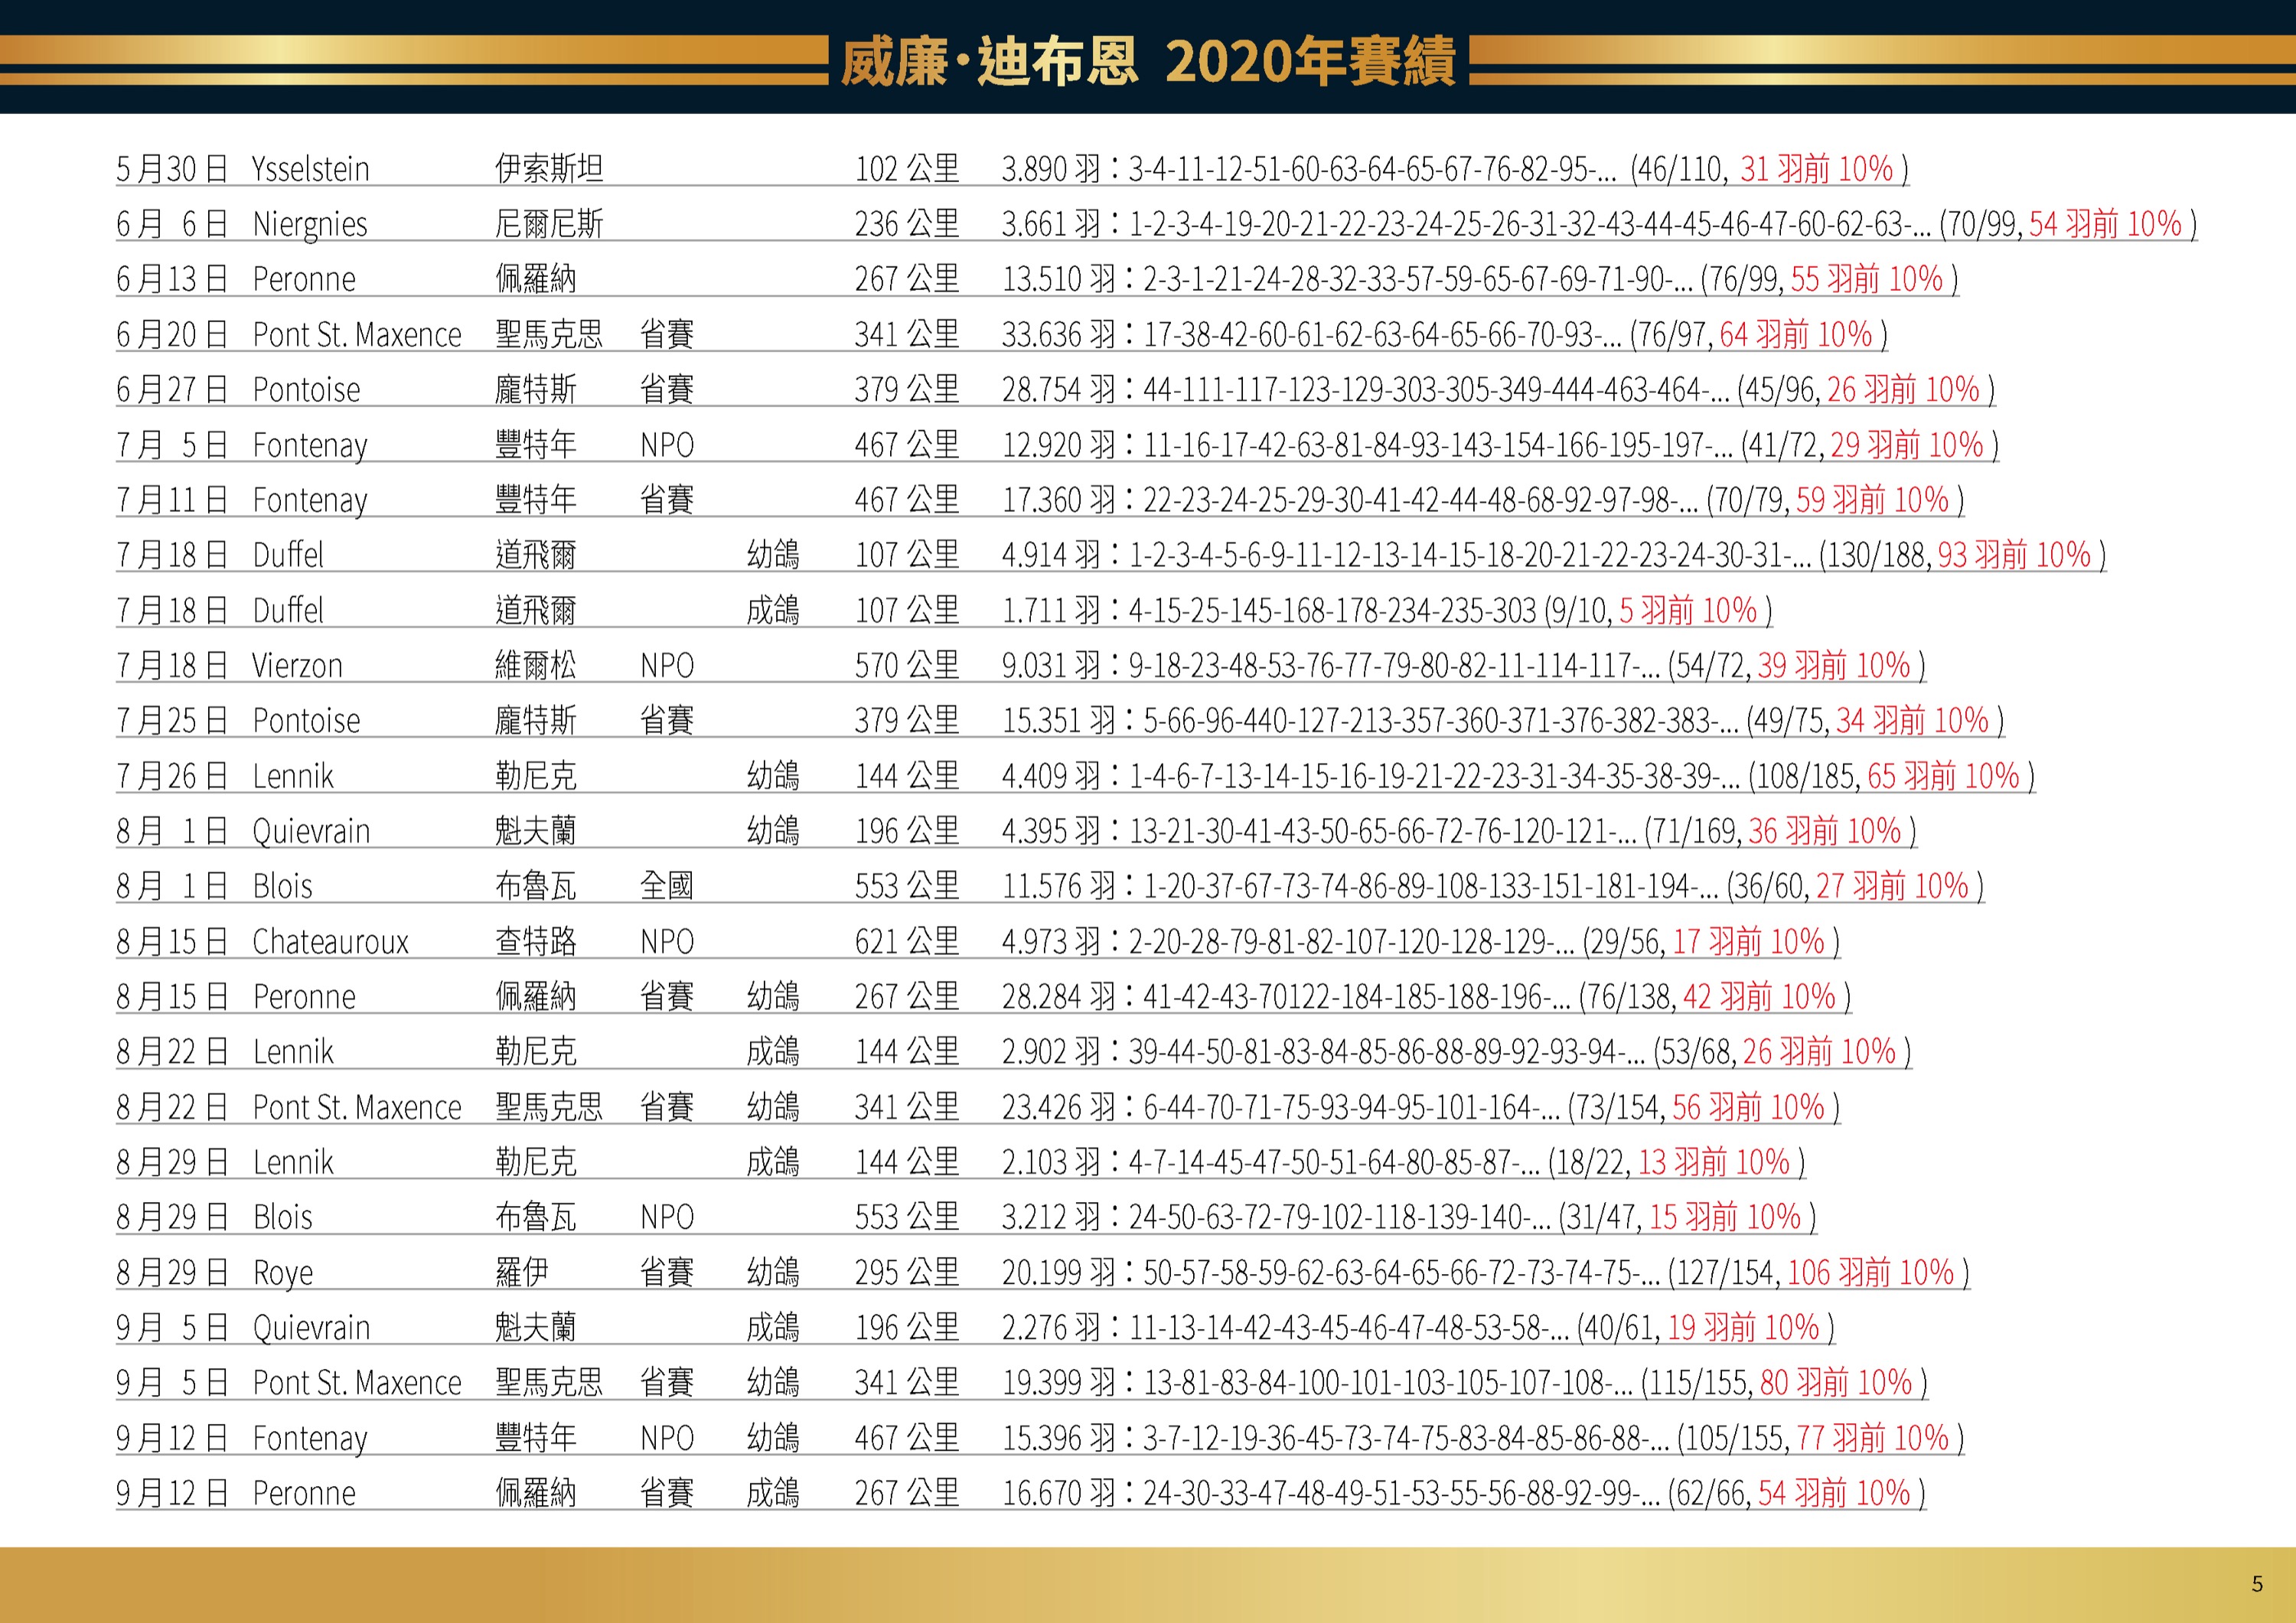Click the title 威廉·迪布恩 2020年賽績

1148,62
